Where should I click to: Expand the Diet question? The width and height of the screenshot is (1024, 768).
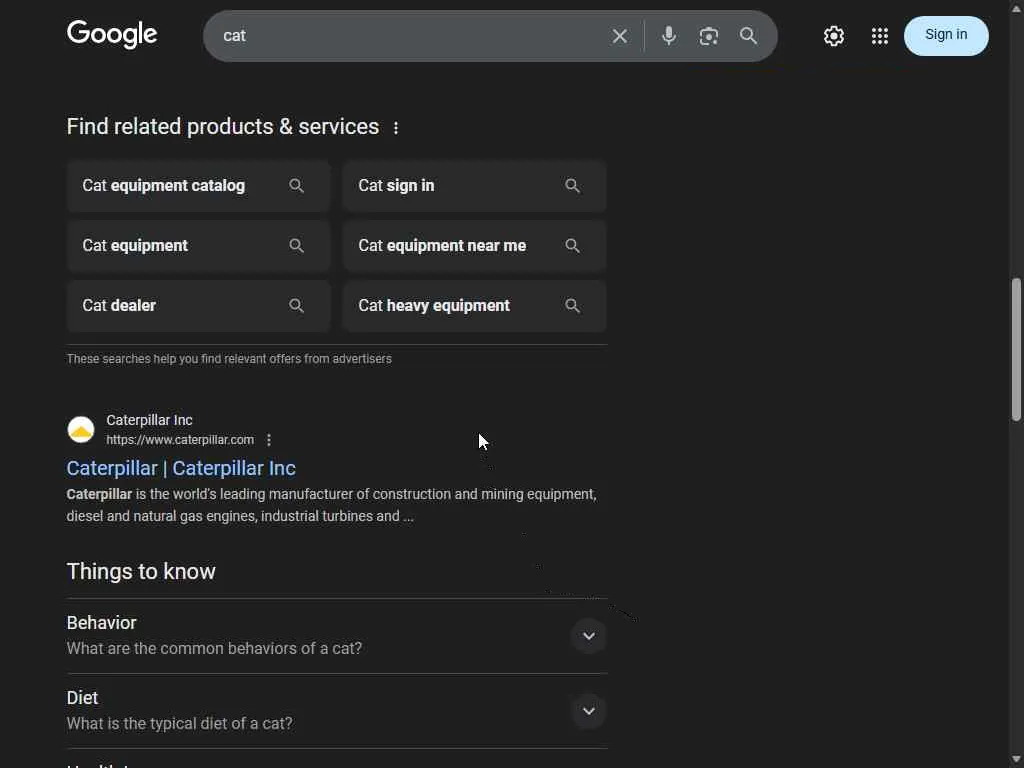click(588, 711)
